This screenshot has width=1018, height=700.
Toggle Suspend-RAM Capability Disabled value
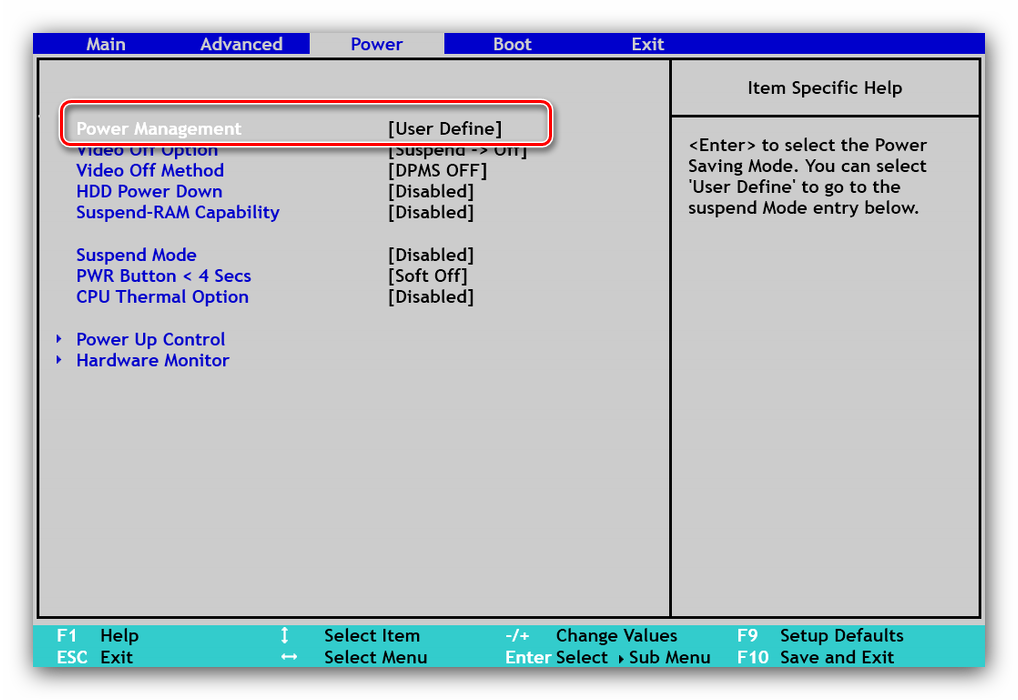point(431,212)
